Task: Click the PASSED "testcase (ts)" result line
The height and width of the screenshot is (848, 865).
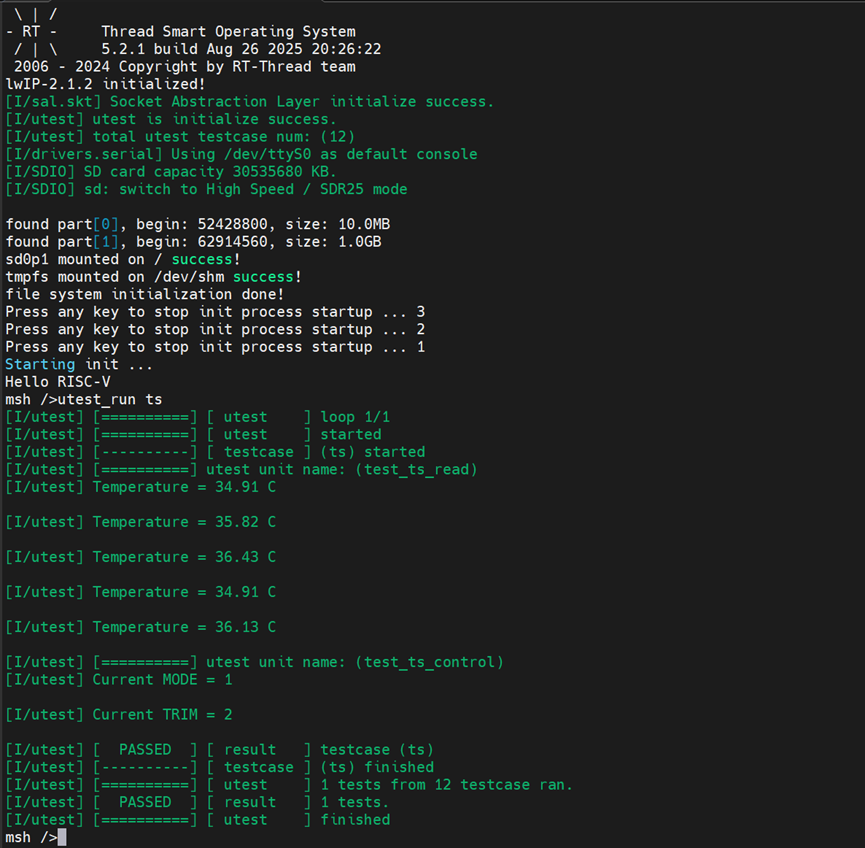Action: pos(220,750)
